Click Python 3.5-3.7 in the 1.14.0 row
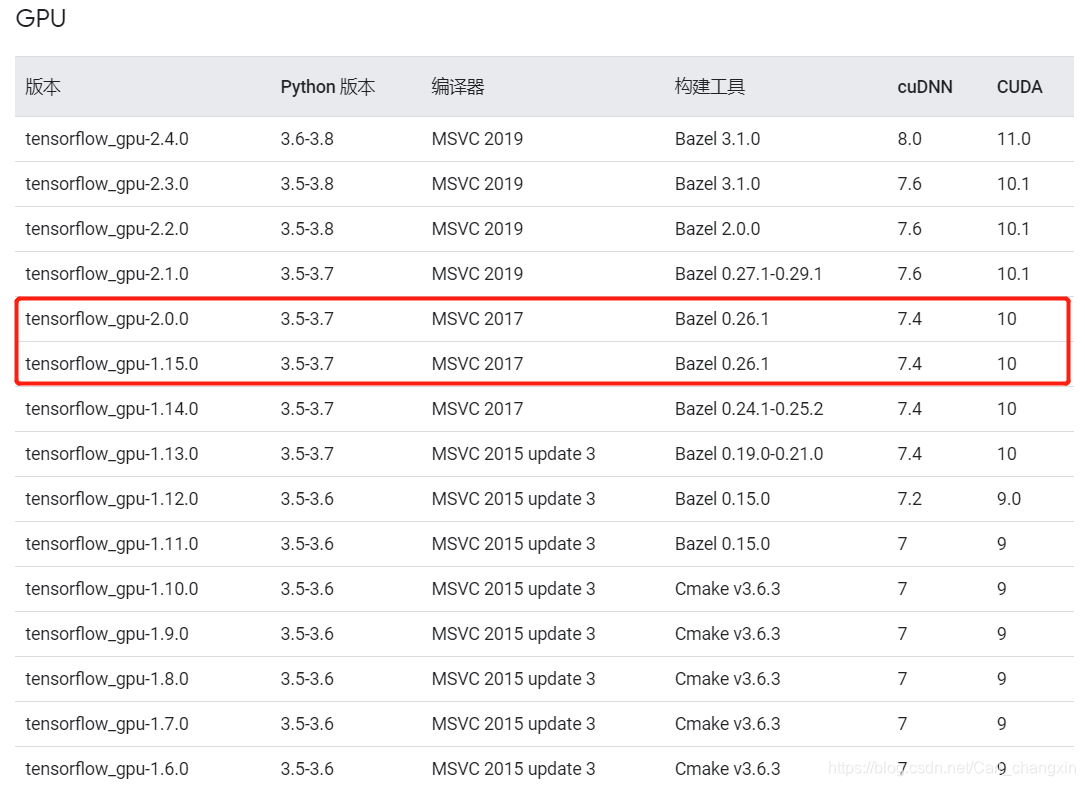1085x786 pixels. point(307,409)
